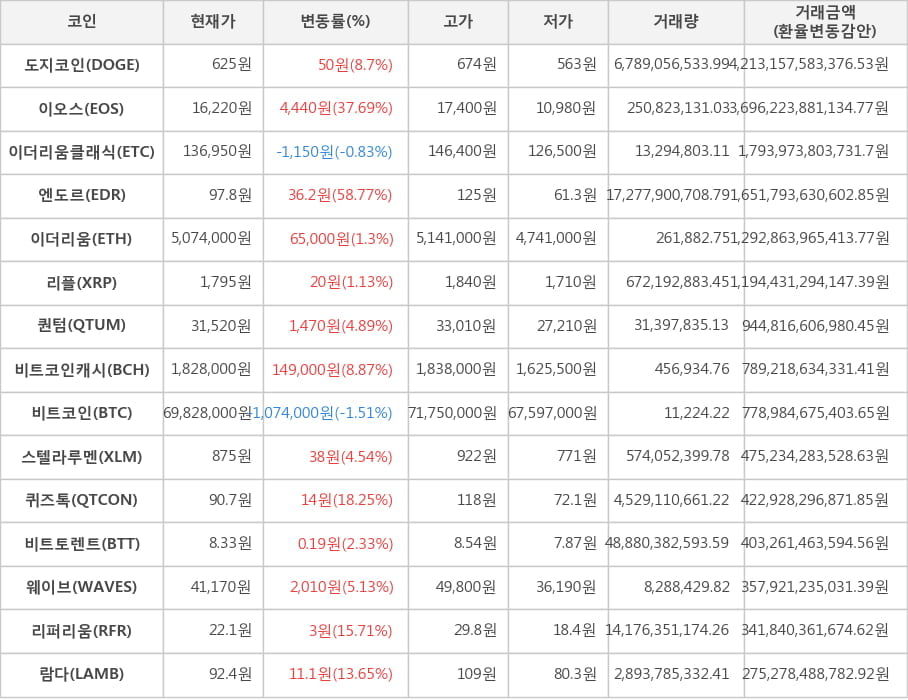This screenshot has width=908, height=700.
Task: Click EOS high price 17,400원
Action: pyautogui.click(x=467, y=108)
